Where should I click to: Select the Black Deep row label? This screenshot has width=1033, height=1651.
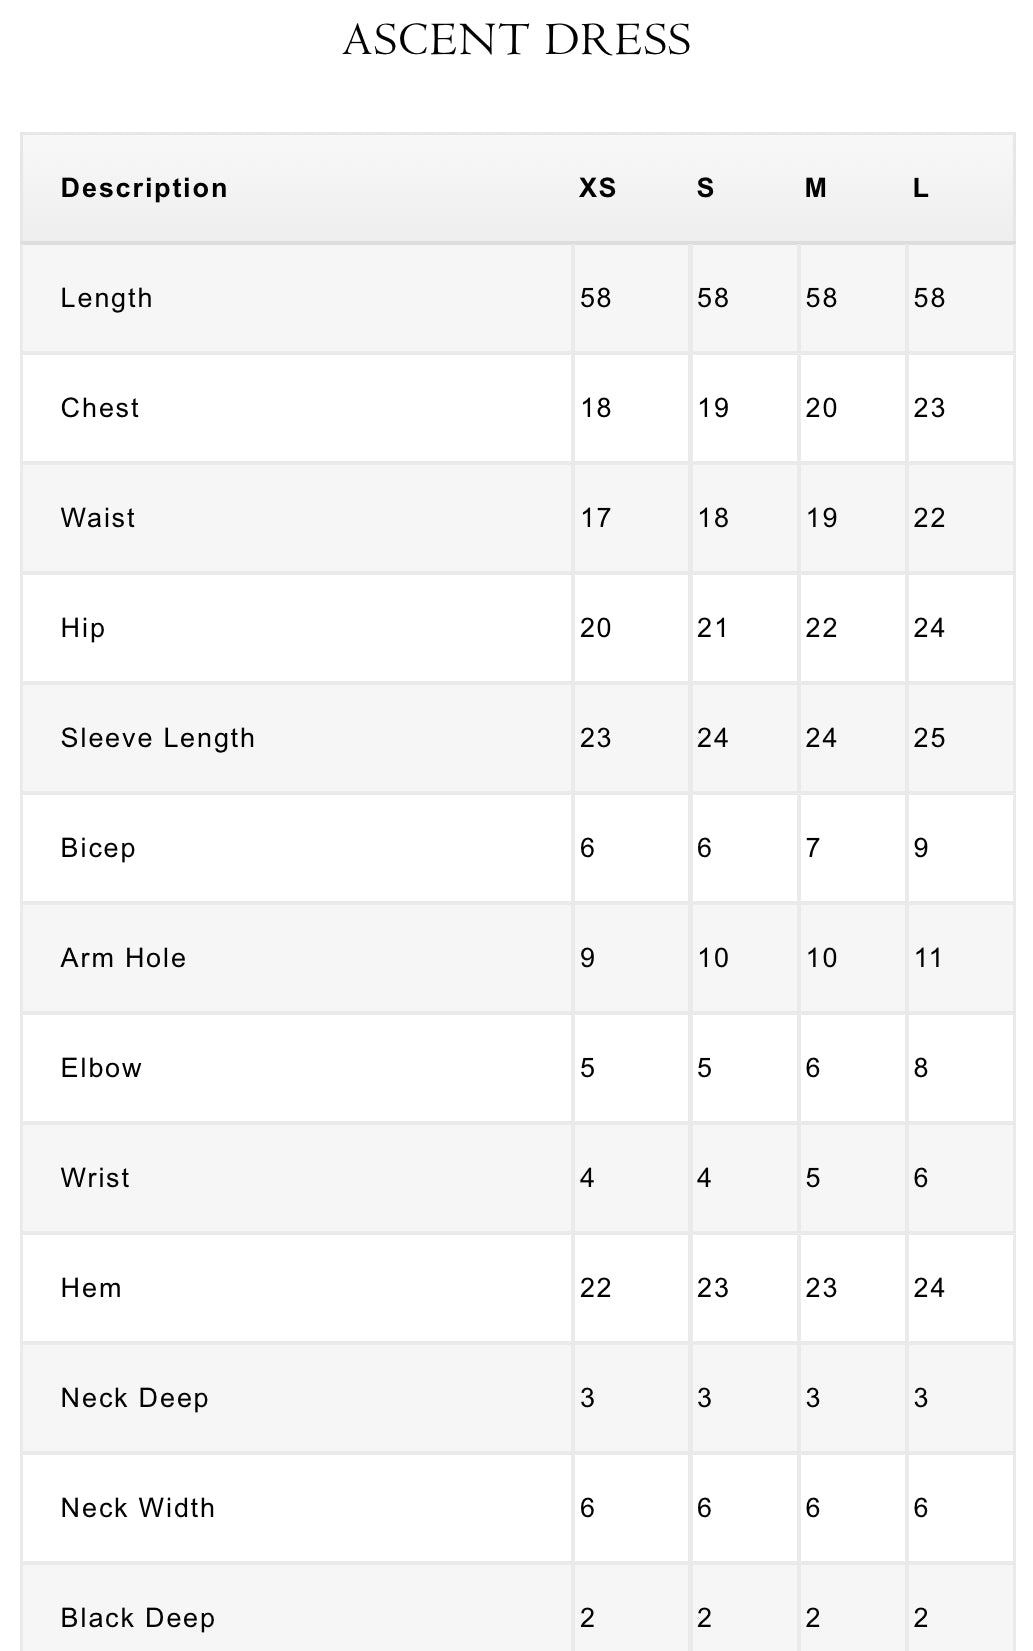[138, 1618]
